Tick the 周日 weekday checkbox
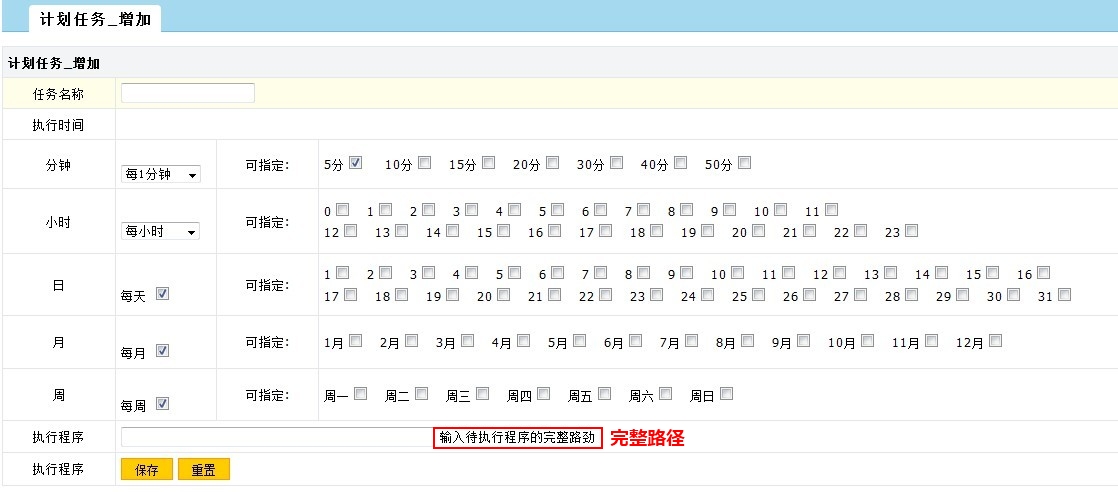 click(726, 394)
